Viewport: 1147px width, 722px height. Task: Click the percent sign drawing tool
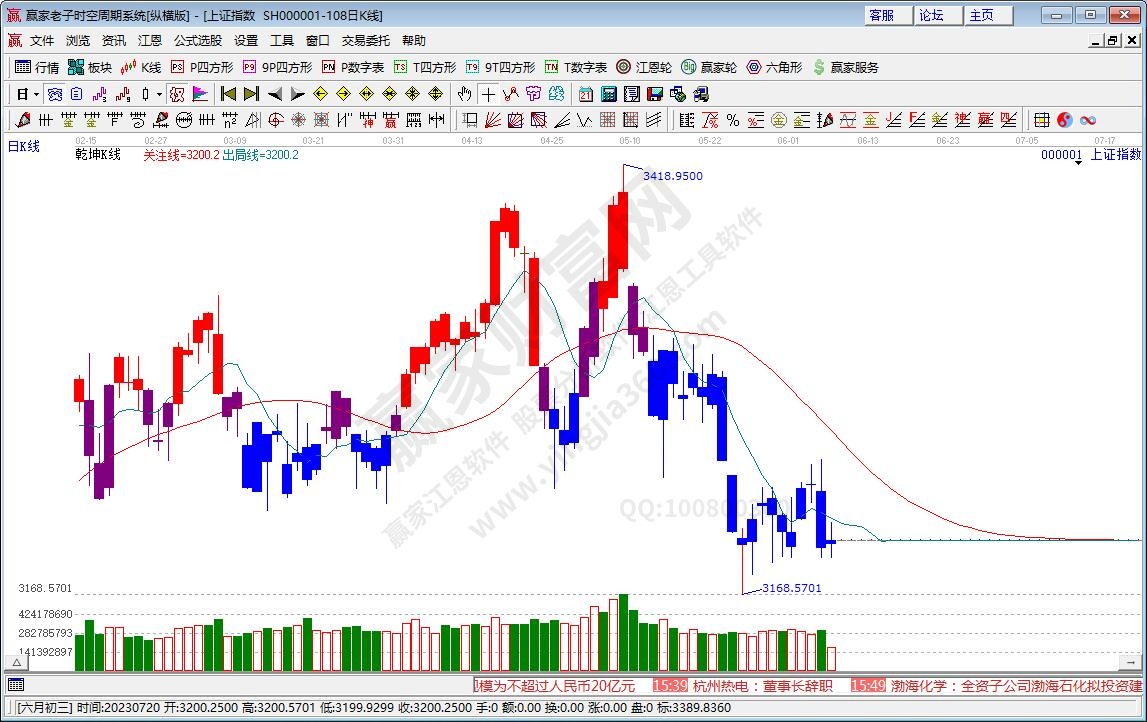pos(733,120)
